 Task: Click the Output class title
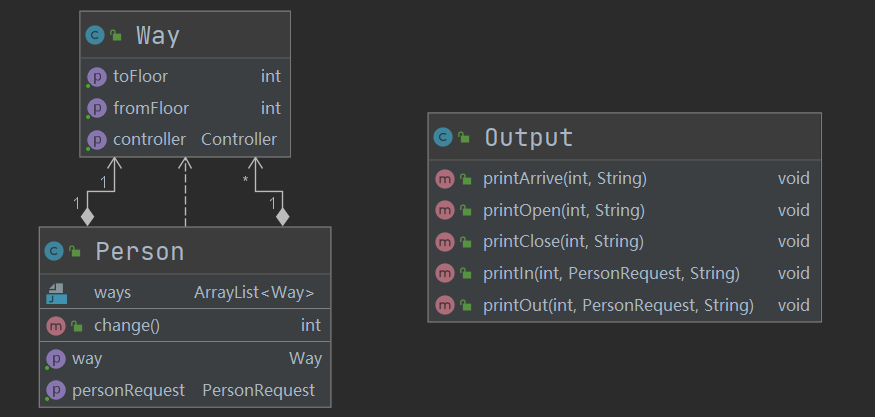529,138
